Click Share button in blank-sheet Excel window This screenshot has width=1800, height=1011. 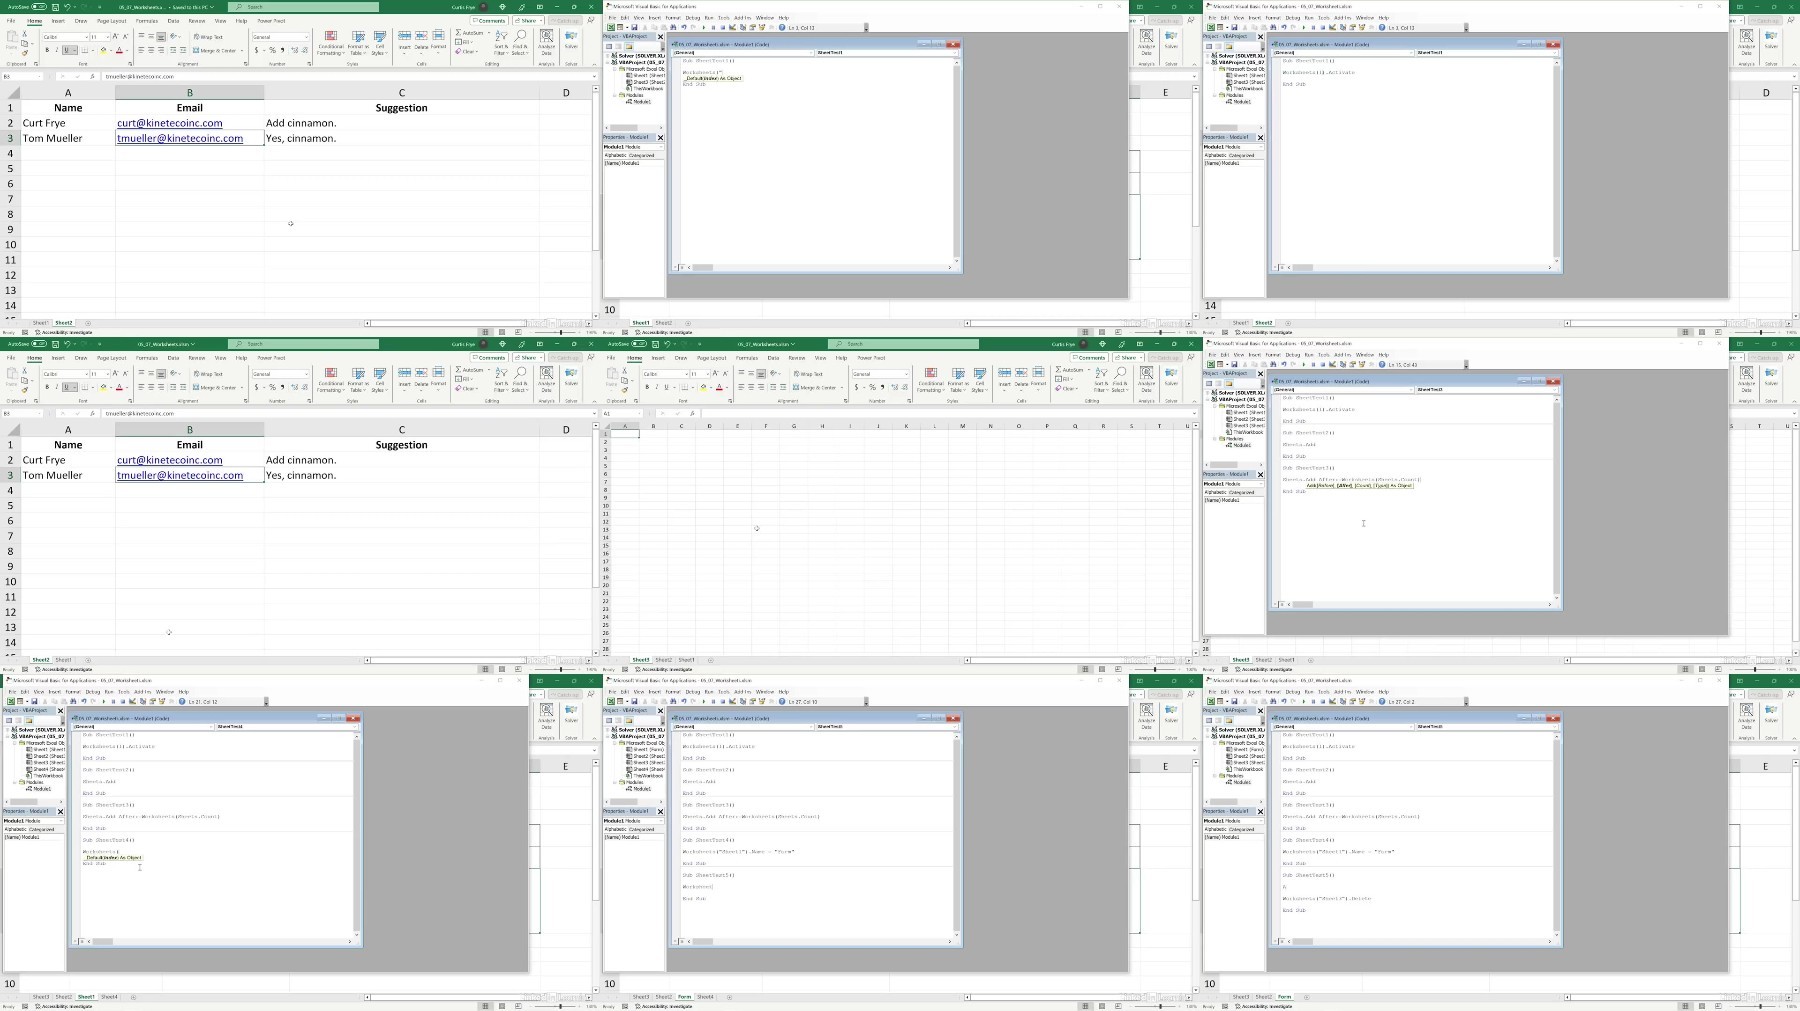pyautogui.click(x=1128, y=358)
